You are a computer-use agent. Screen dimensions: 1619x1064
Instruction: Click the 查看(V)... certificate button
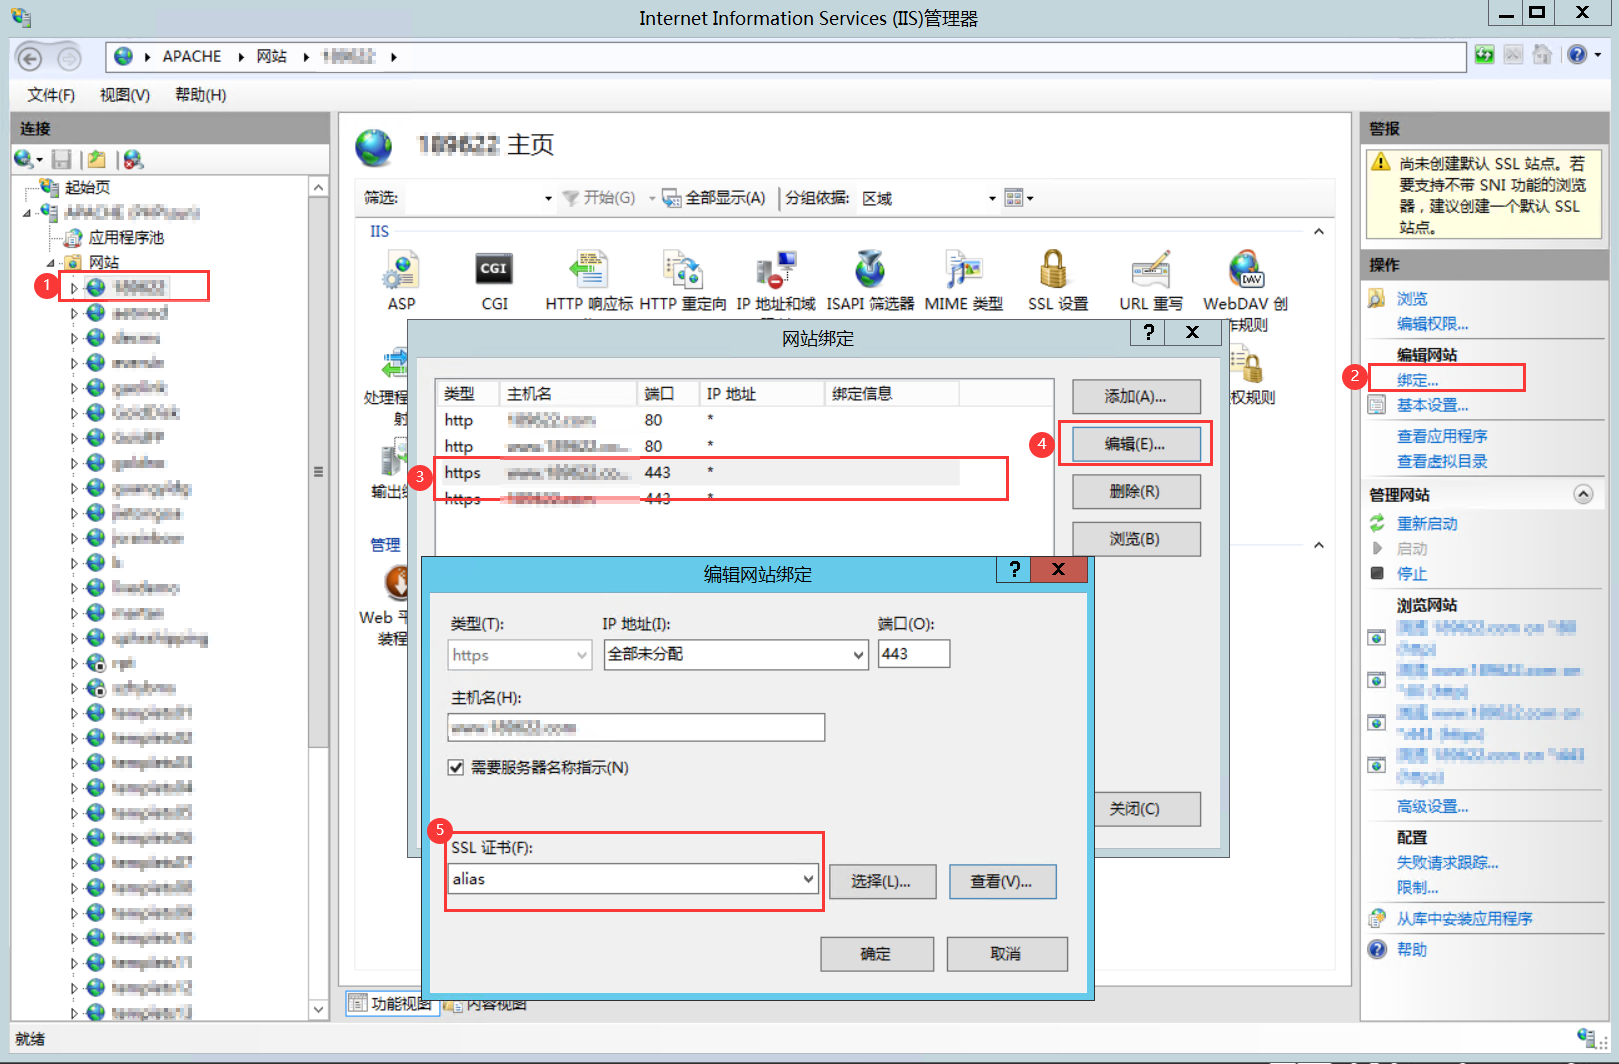click(x=1002, y=881)
